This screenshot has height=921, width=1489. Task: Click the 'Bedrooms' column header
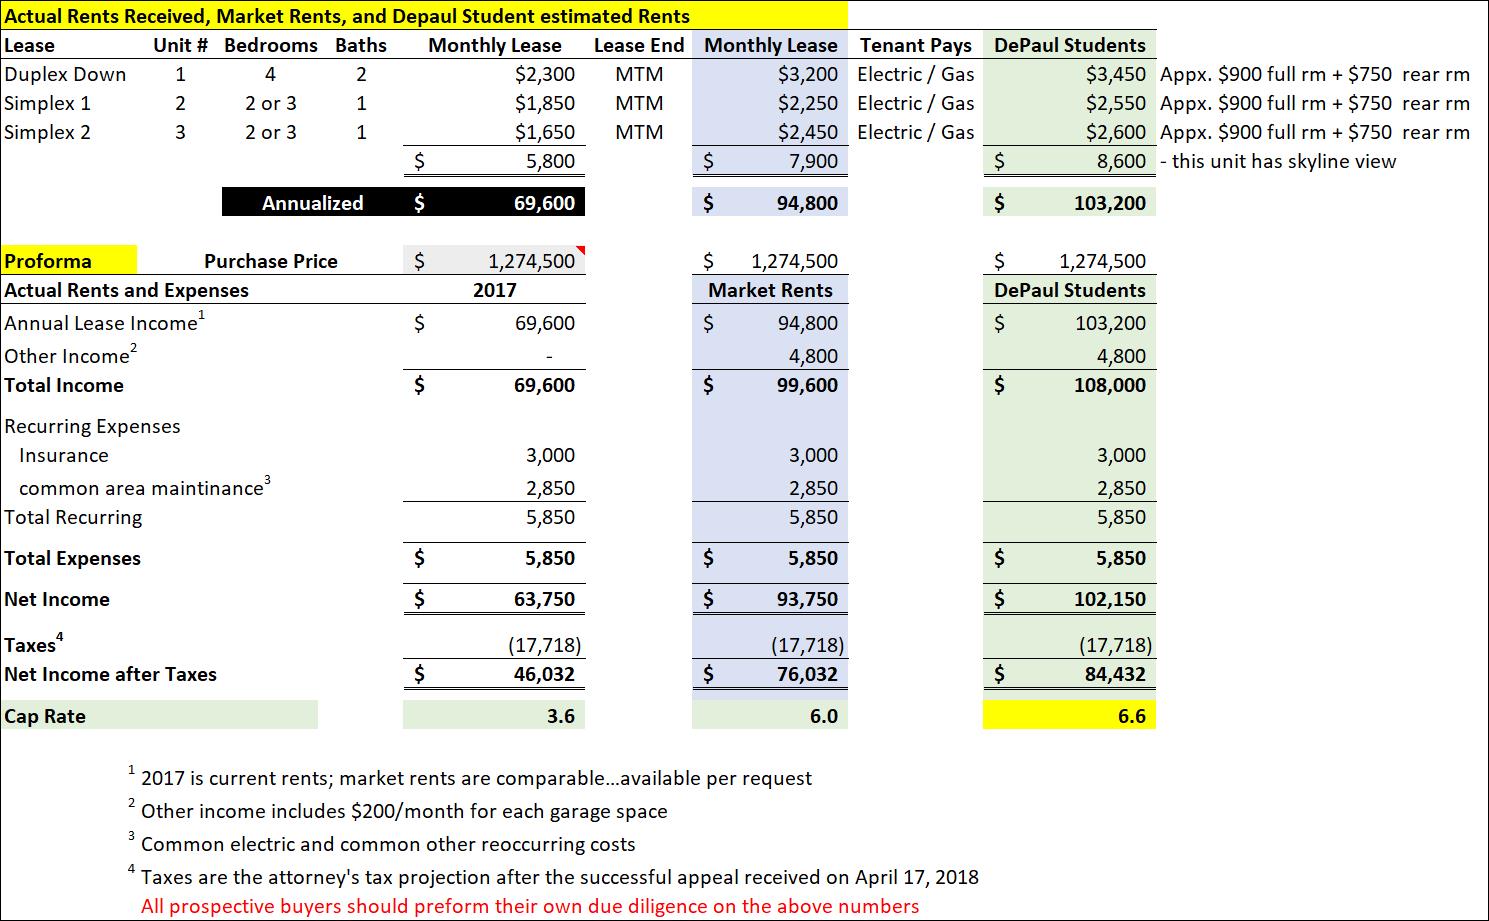[271, 45]
